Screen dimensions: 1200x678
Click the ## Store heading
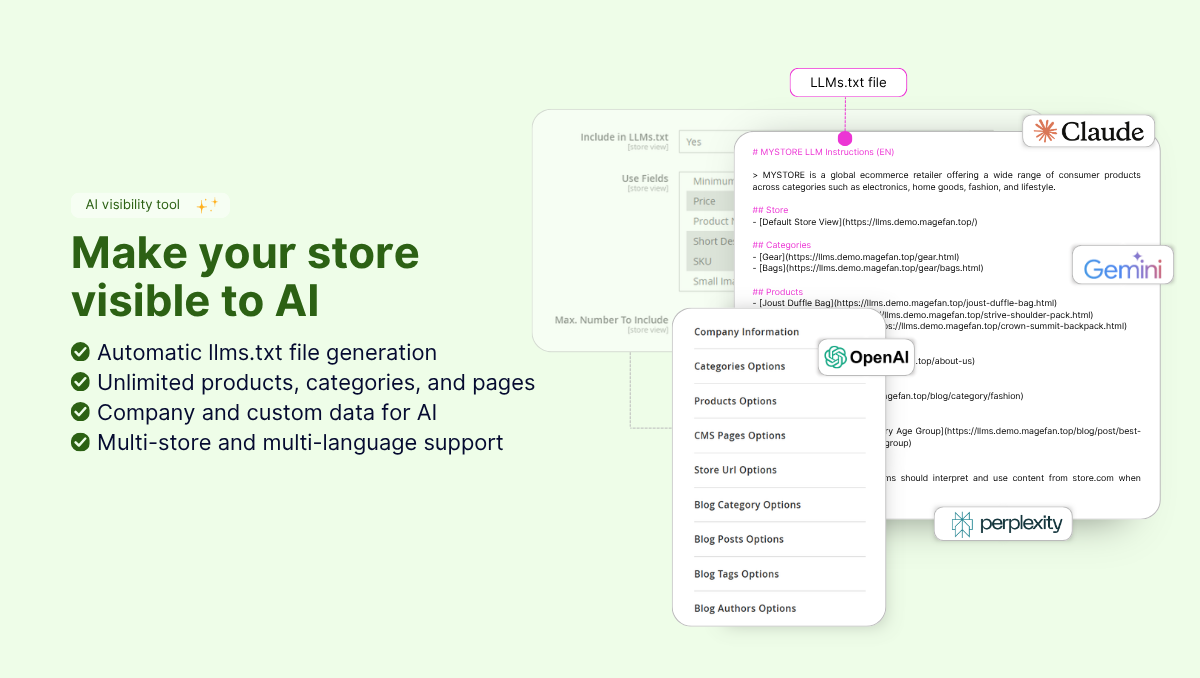click(x=770, y=210)
